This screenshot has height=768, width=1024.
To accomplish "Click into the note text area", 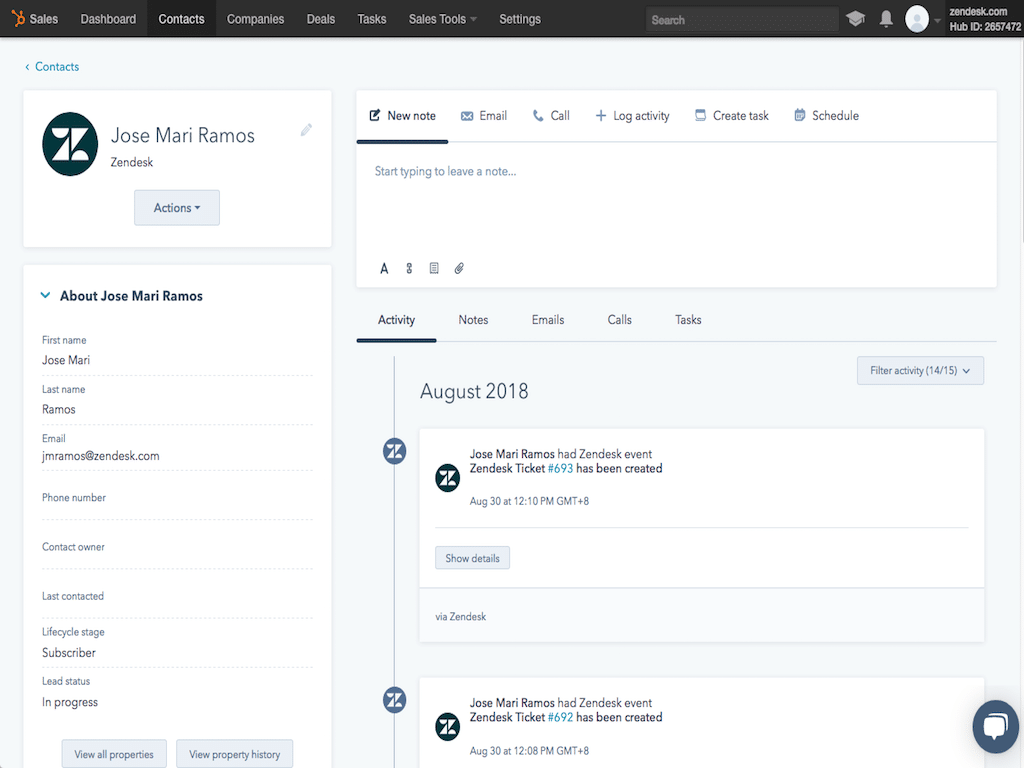I will tap(676, 199).
